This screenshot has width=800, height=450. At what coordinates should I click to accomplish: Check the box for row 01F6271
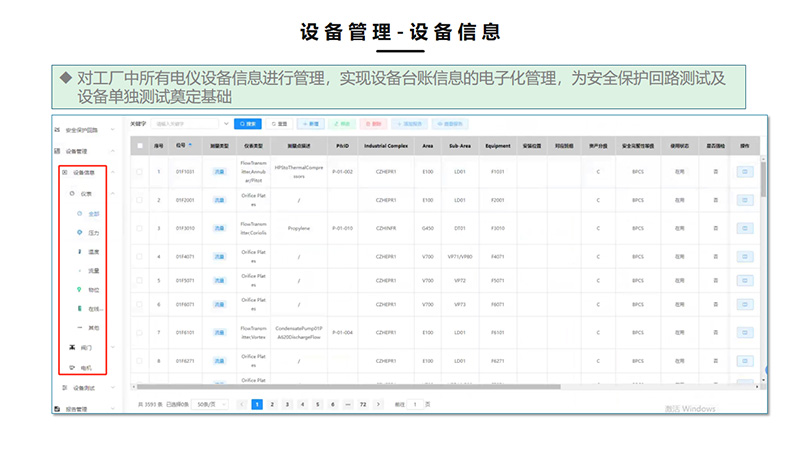[x=139, y=361]
